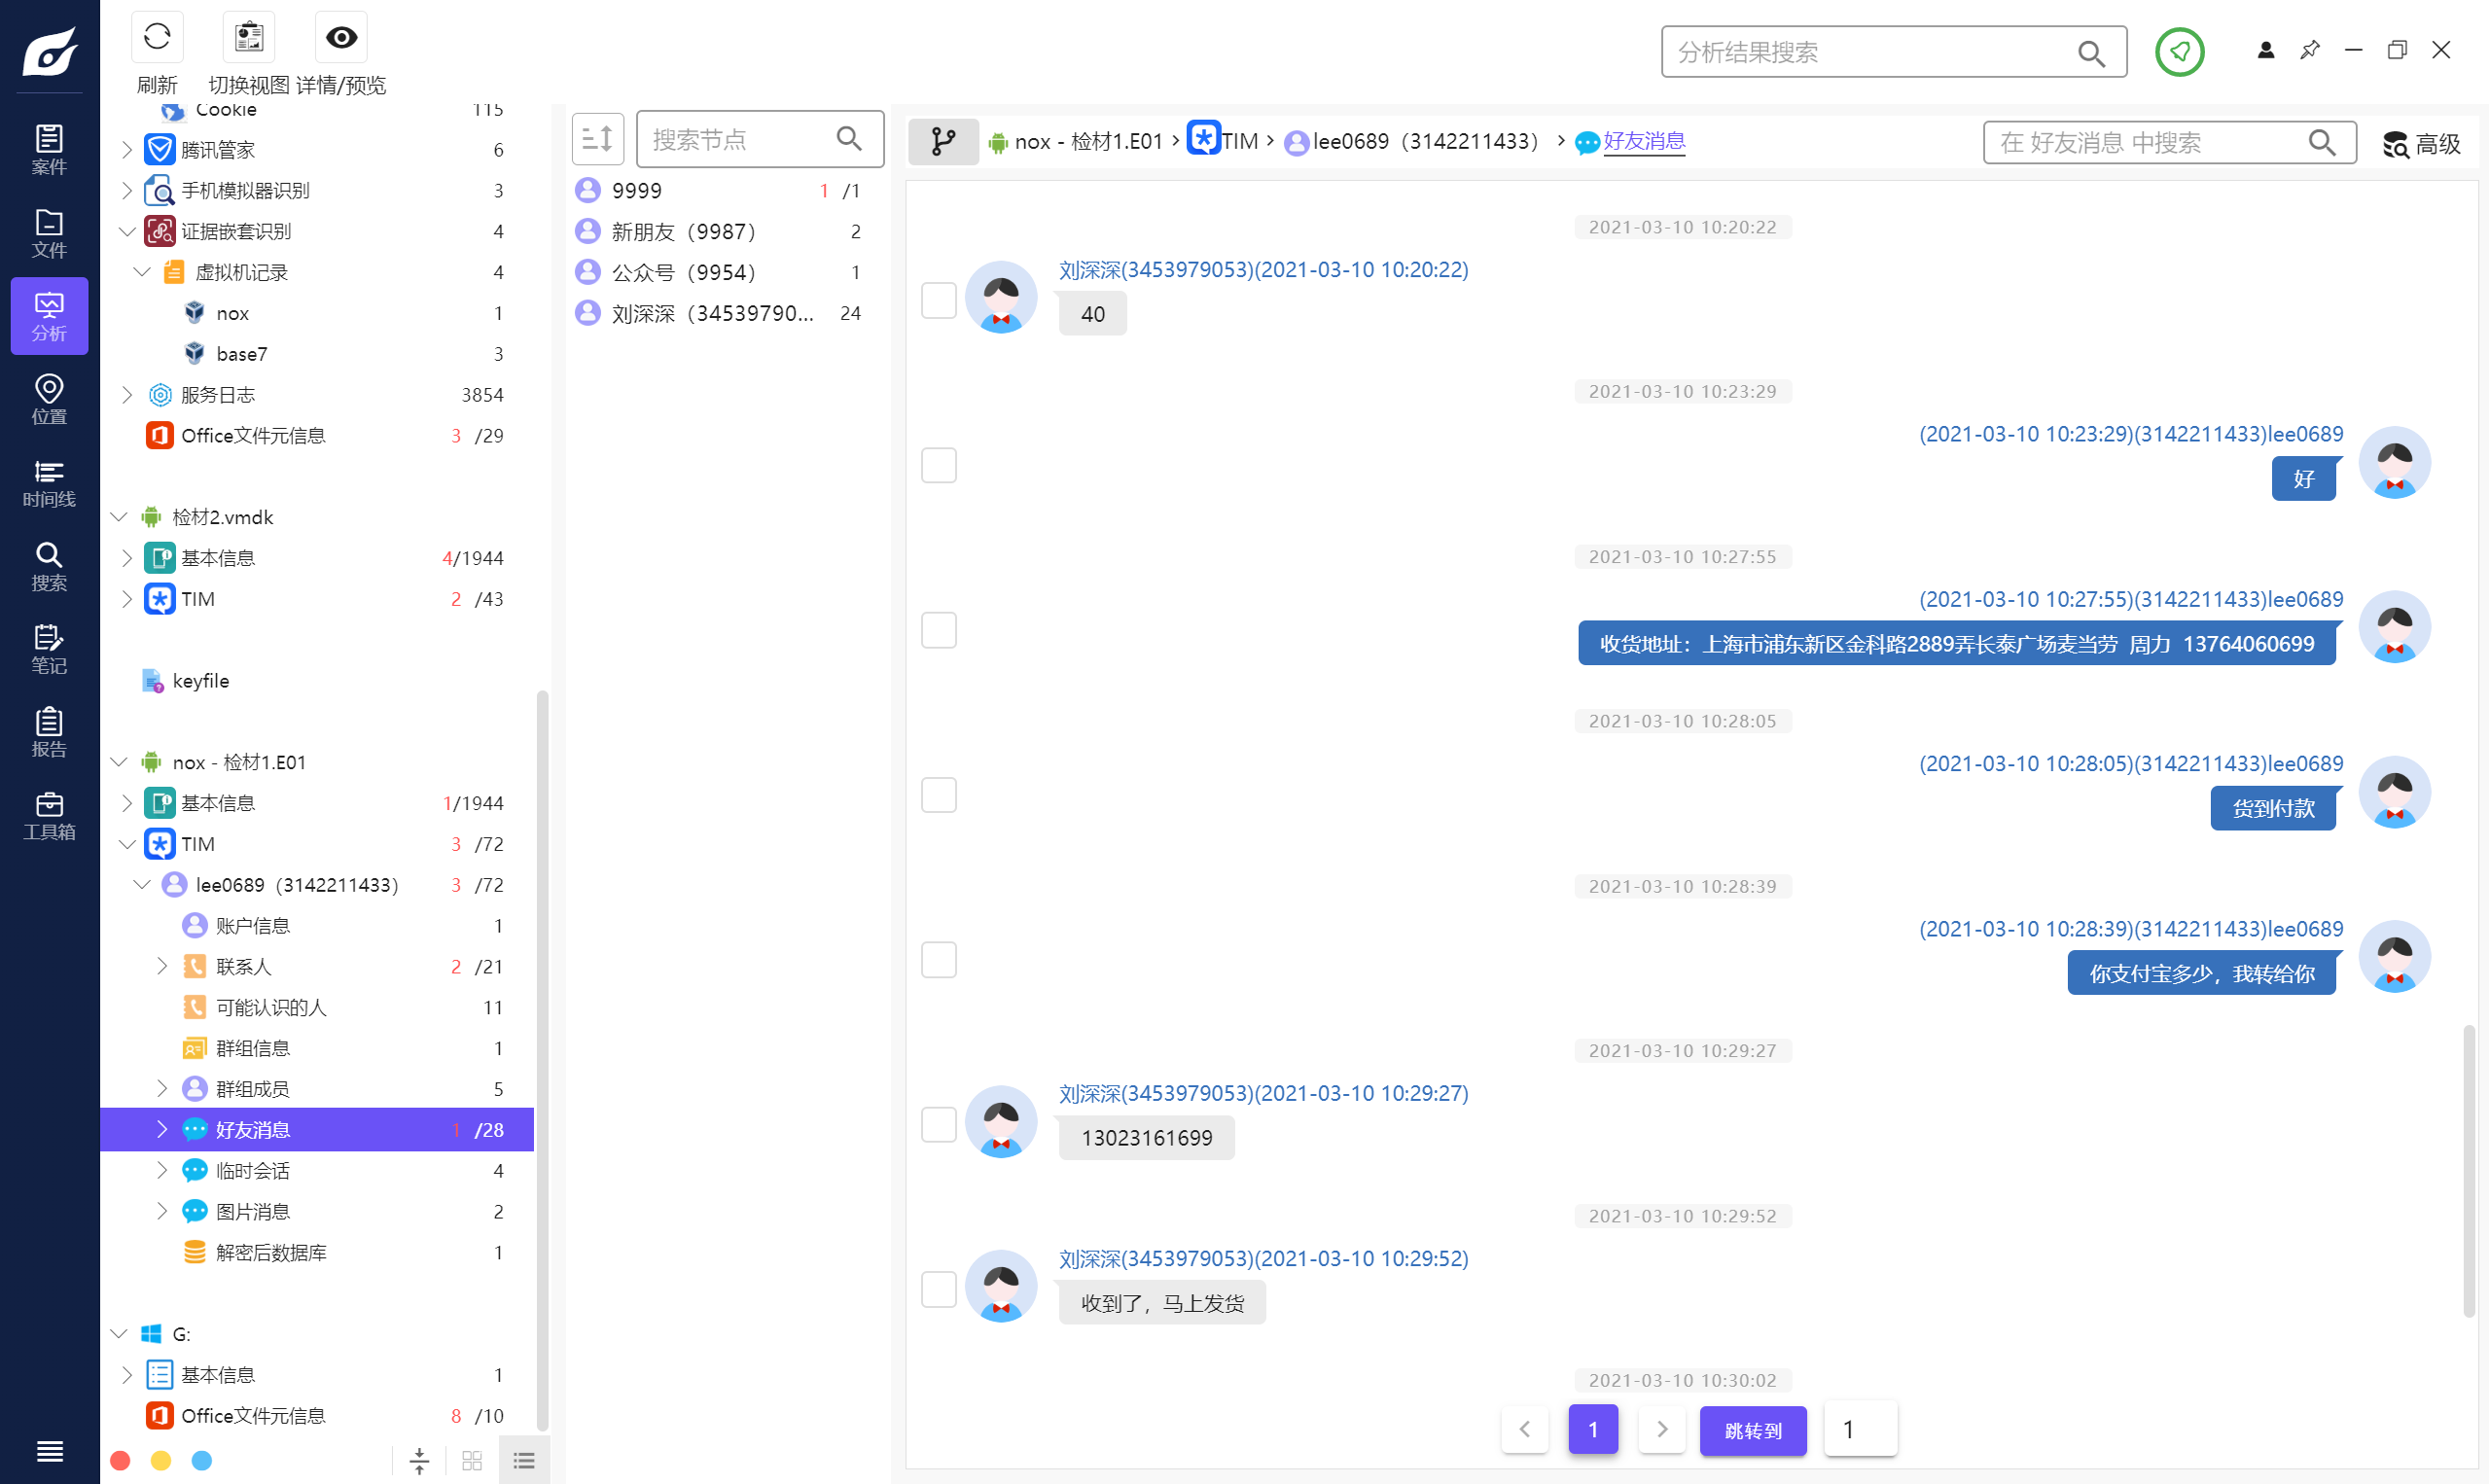This screenshot has height=1484, width=2489.
Task: Click the green shield status icon
Action: pyautogui.click(x=2179, y=52)
